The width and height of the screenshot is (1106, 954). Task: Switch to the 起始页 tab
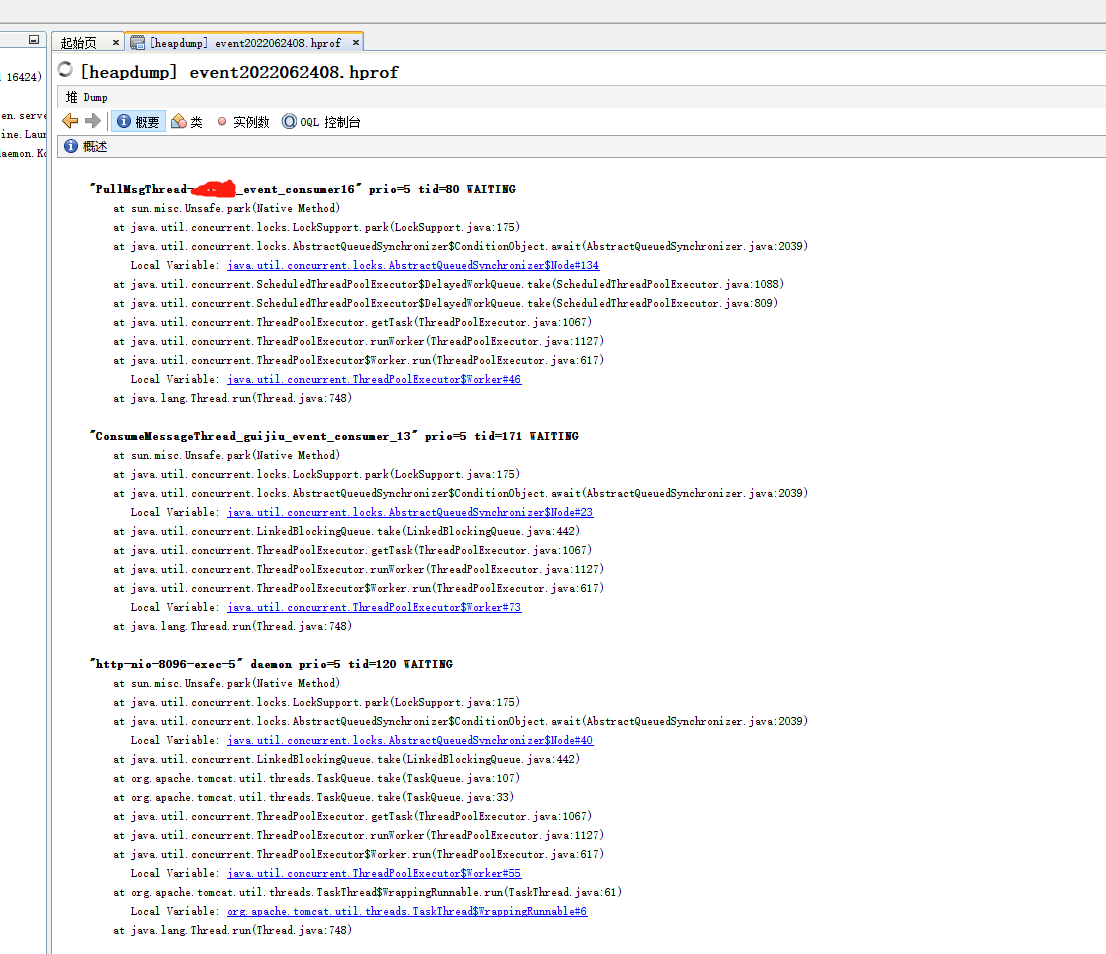pos(82,42)
